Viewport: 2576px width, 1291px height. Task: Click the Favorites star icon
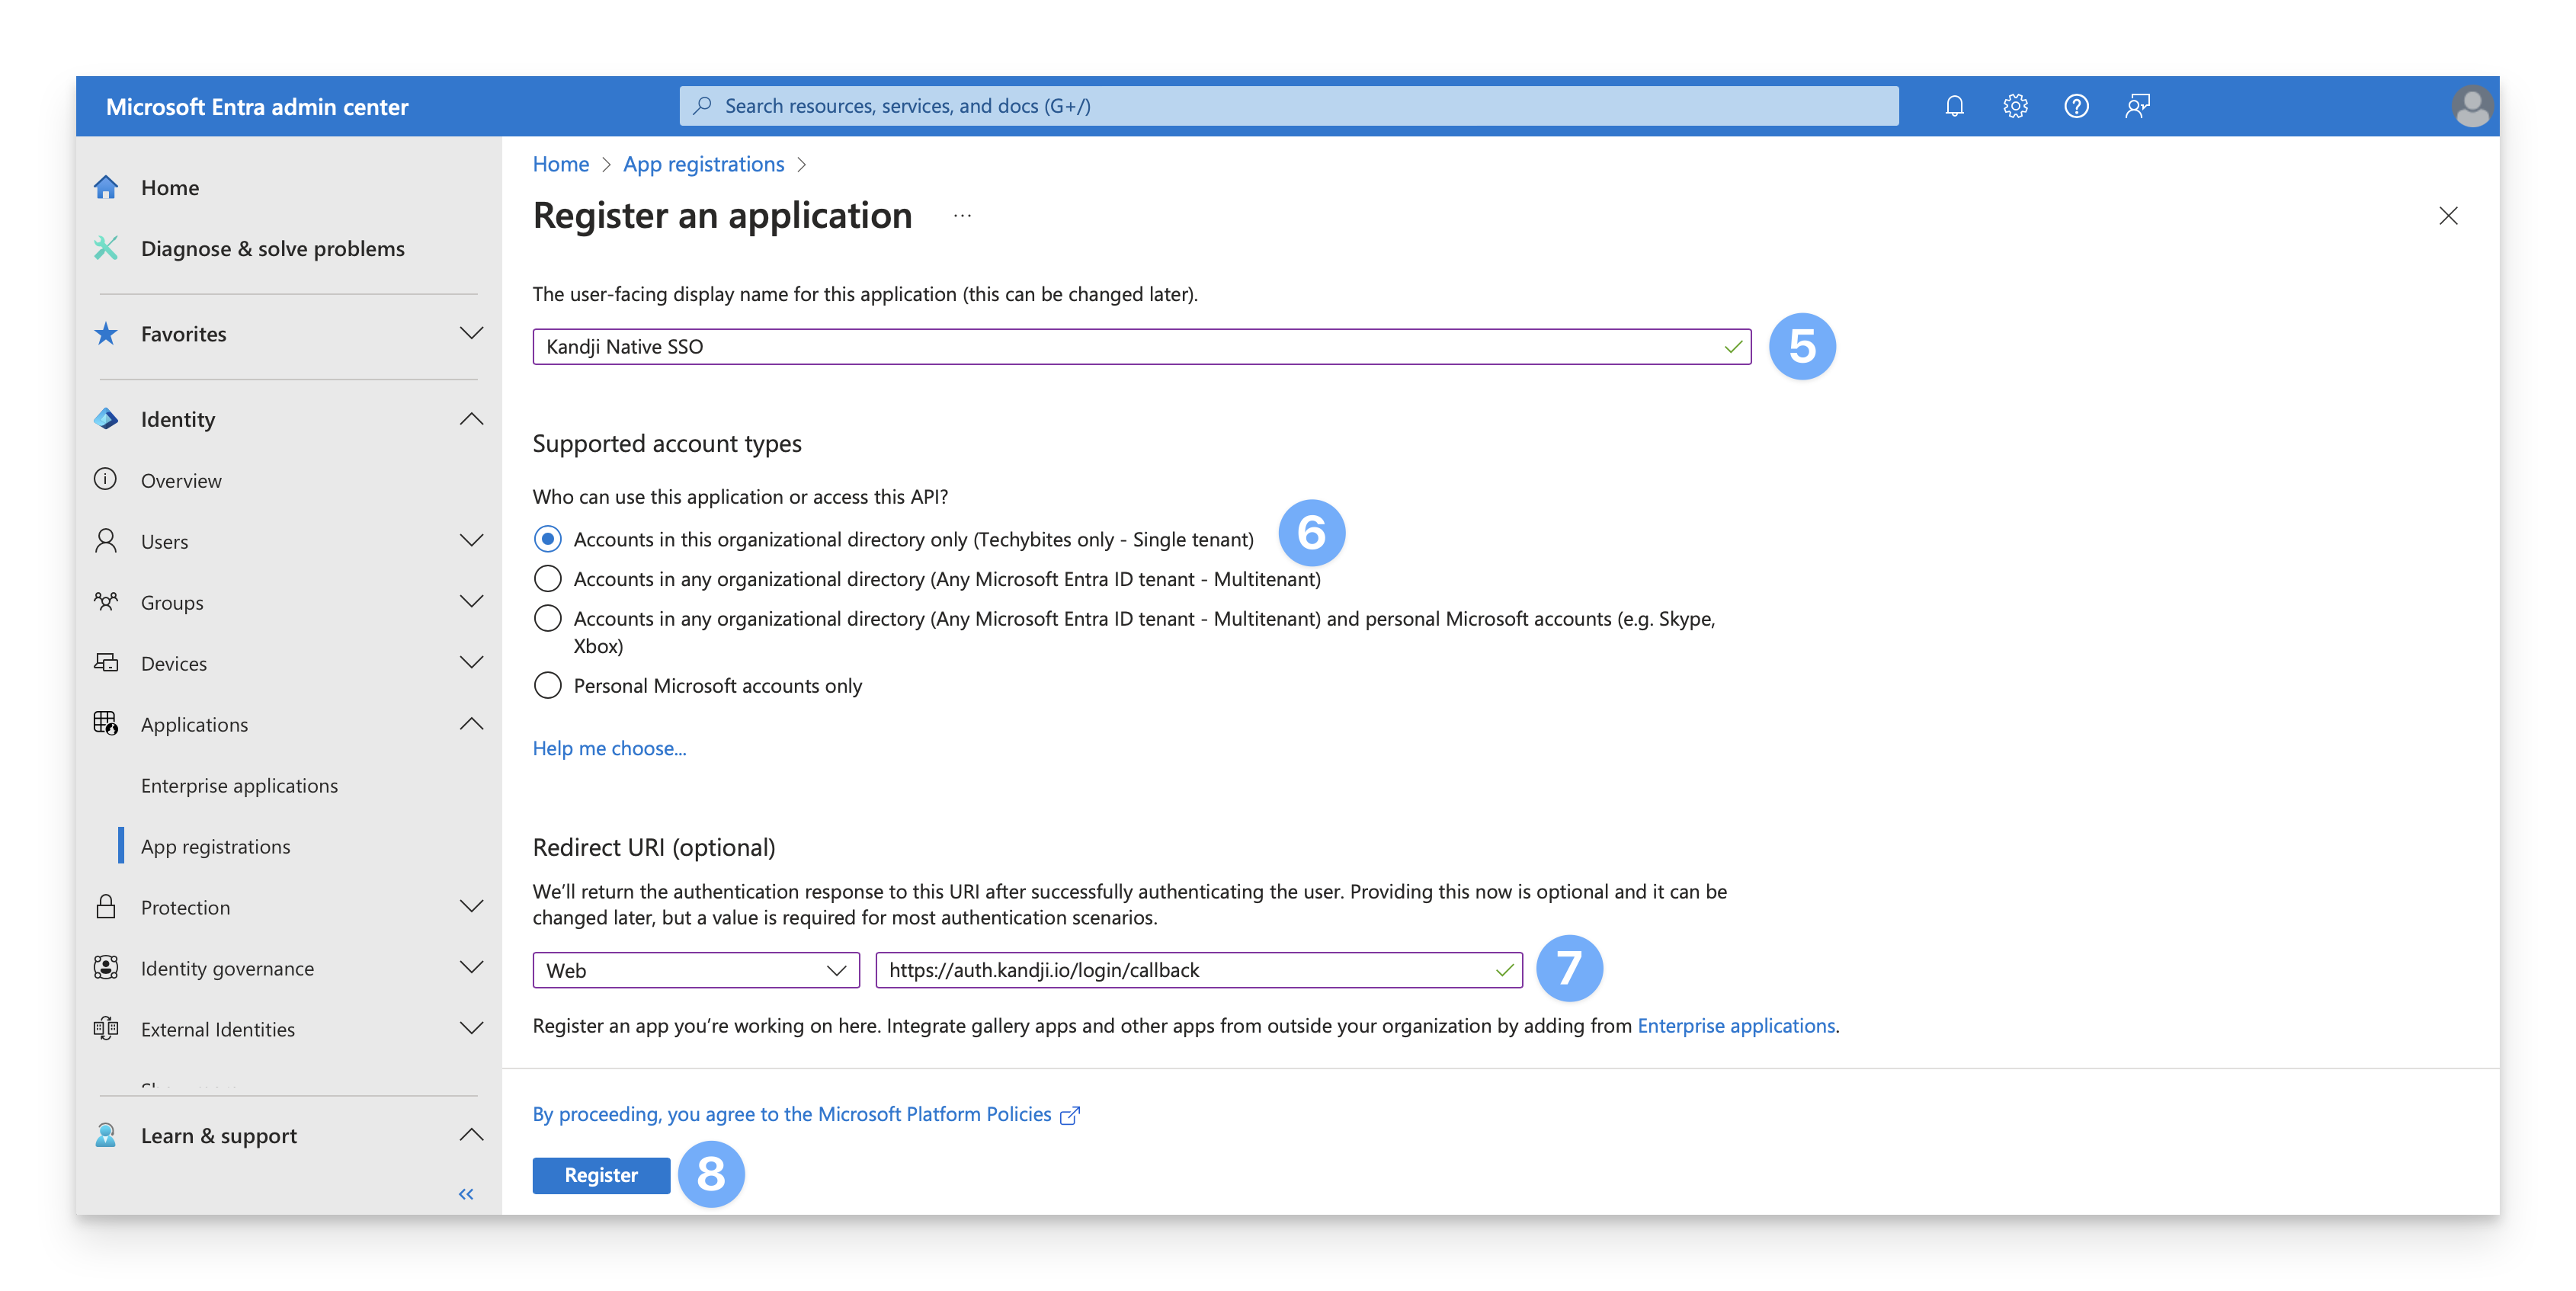tap(106, 333)
